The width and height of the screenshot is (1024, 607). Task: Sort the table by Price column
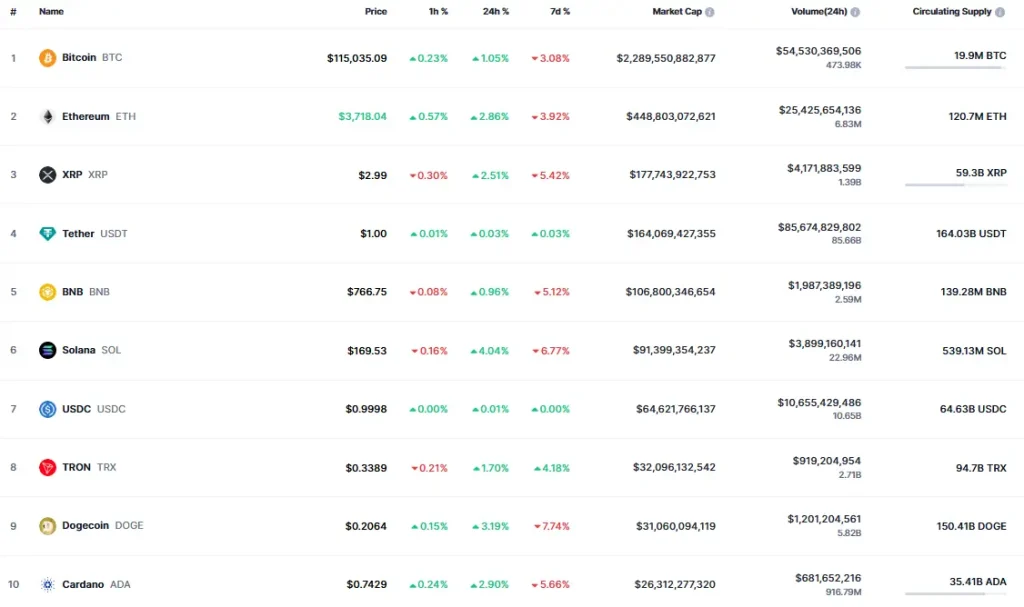click(x=375, y=11)
